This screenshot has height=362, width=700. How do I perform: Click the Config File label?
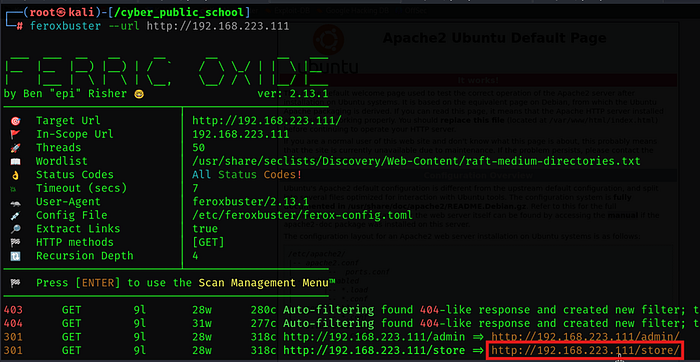[x=72, y=216]
